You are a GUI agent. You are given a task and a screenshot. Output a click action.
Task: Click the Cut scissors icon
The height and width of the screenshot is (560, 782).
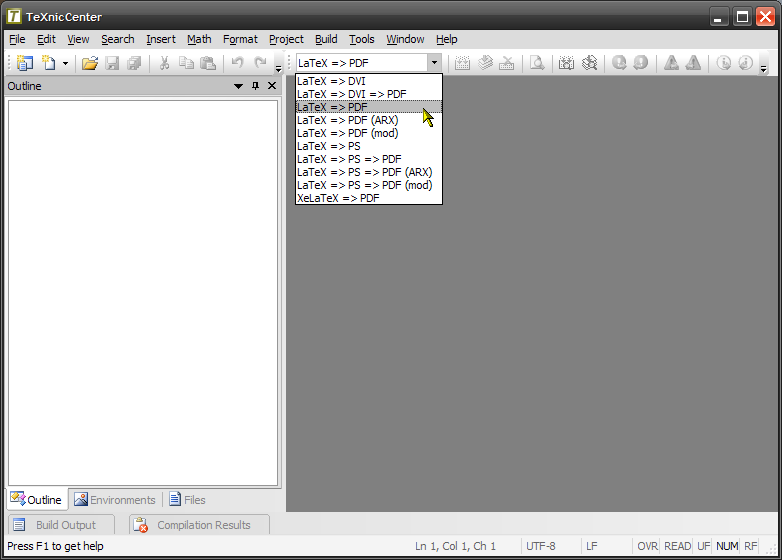pyautogui.click(x=164, y=63)
